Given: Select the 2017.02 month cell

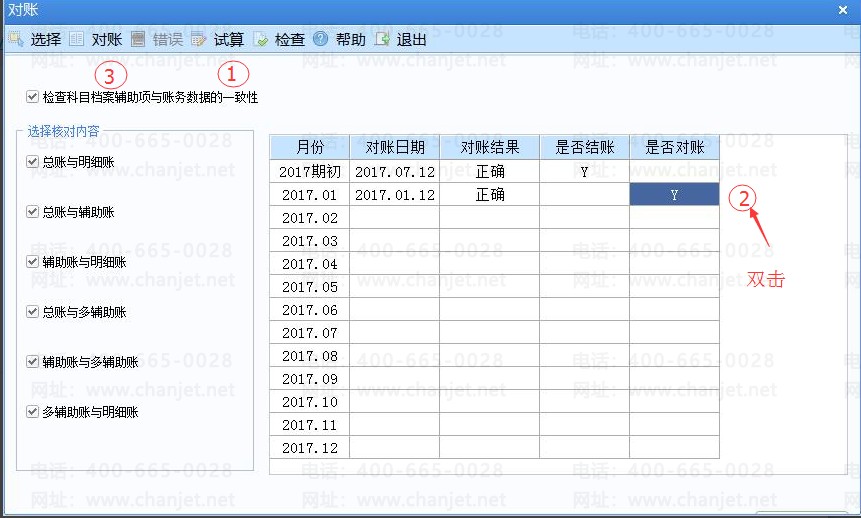Looking at the screenshot, I should tap(310, 218).
